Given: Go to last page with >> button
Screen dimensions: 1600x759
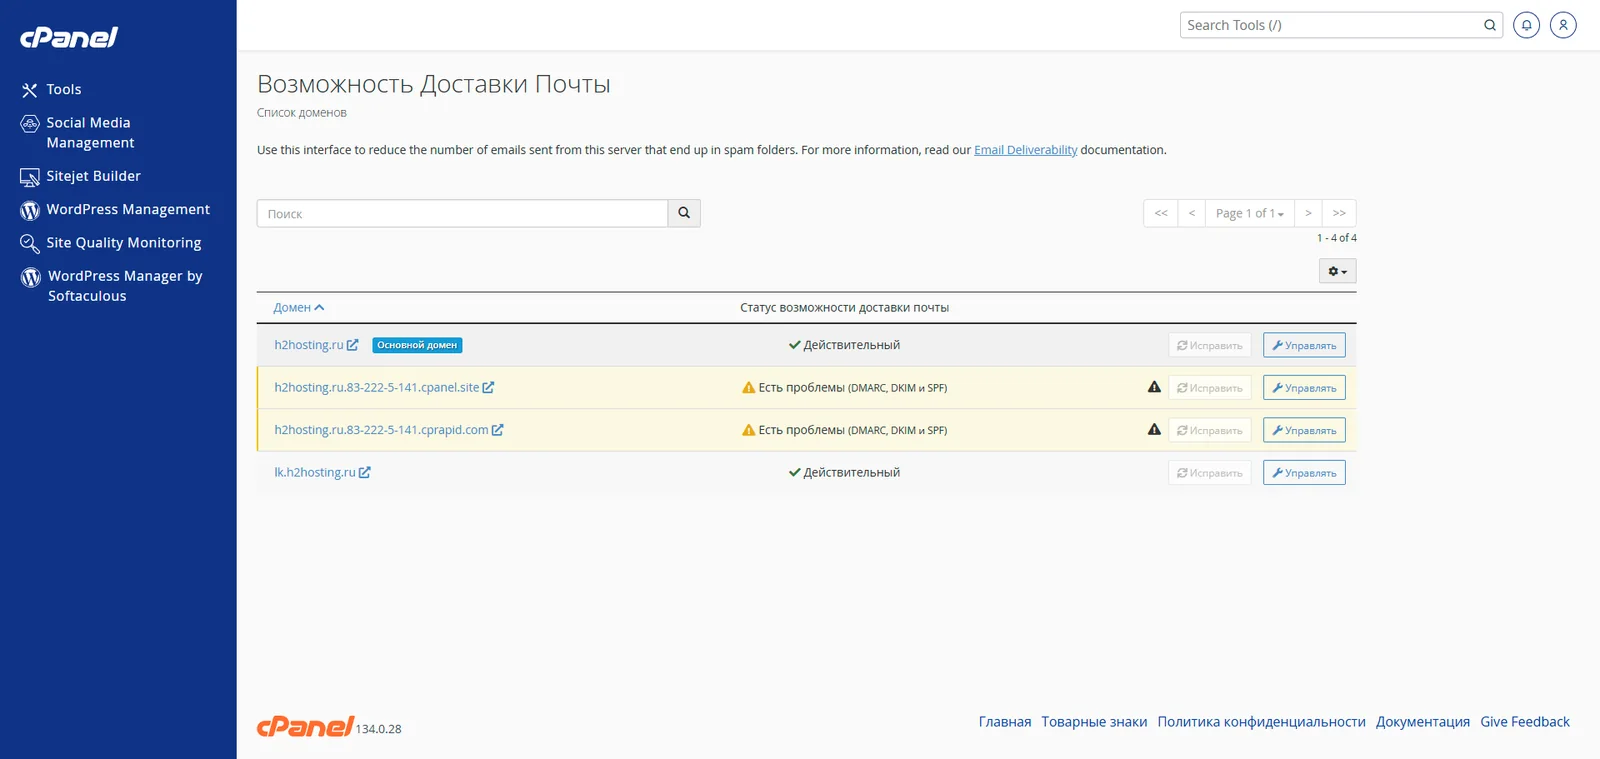Looking at the screenshot, I should coord(1339,213).
